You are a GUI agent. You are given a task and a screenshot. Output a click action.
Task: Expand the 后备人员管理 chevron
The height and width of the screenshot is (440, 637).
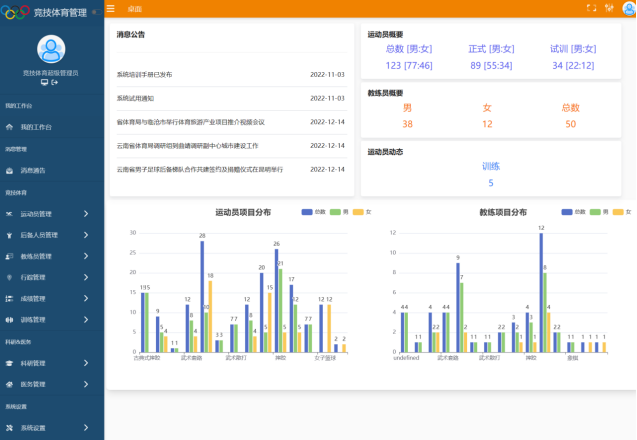[x=86, y=235]
